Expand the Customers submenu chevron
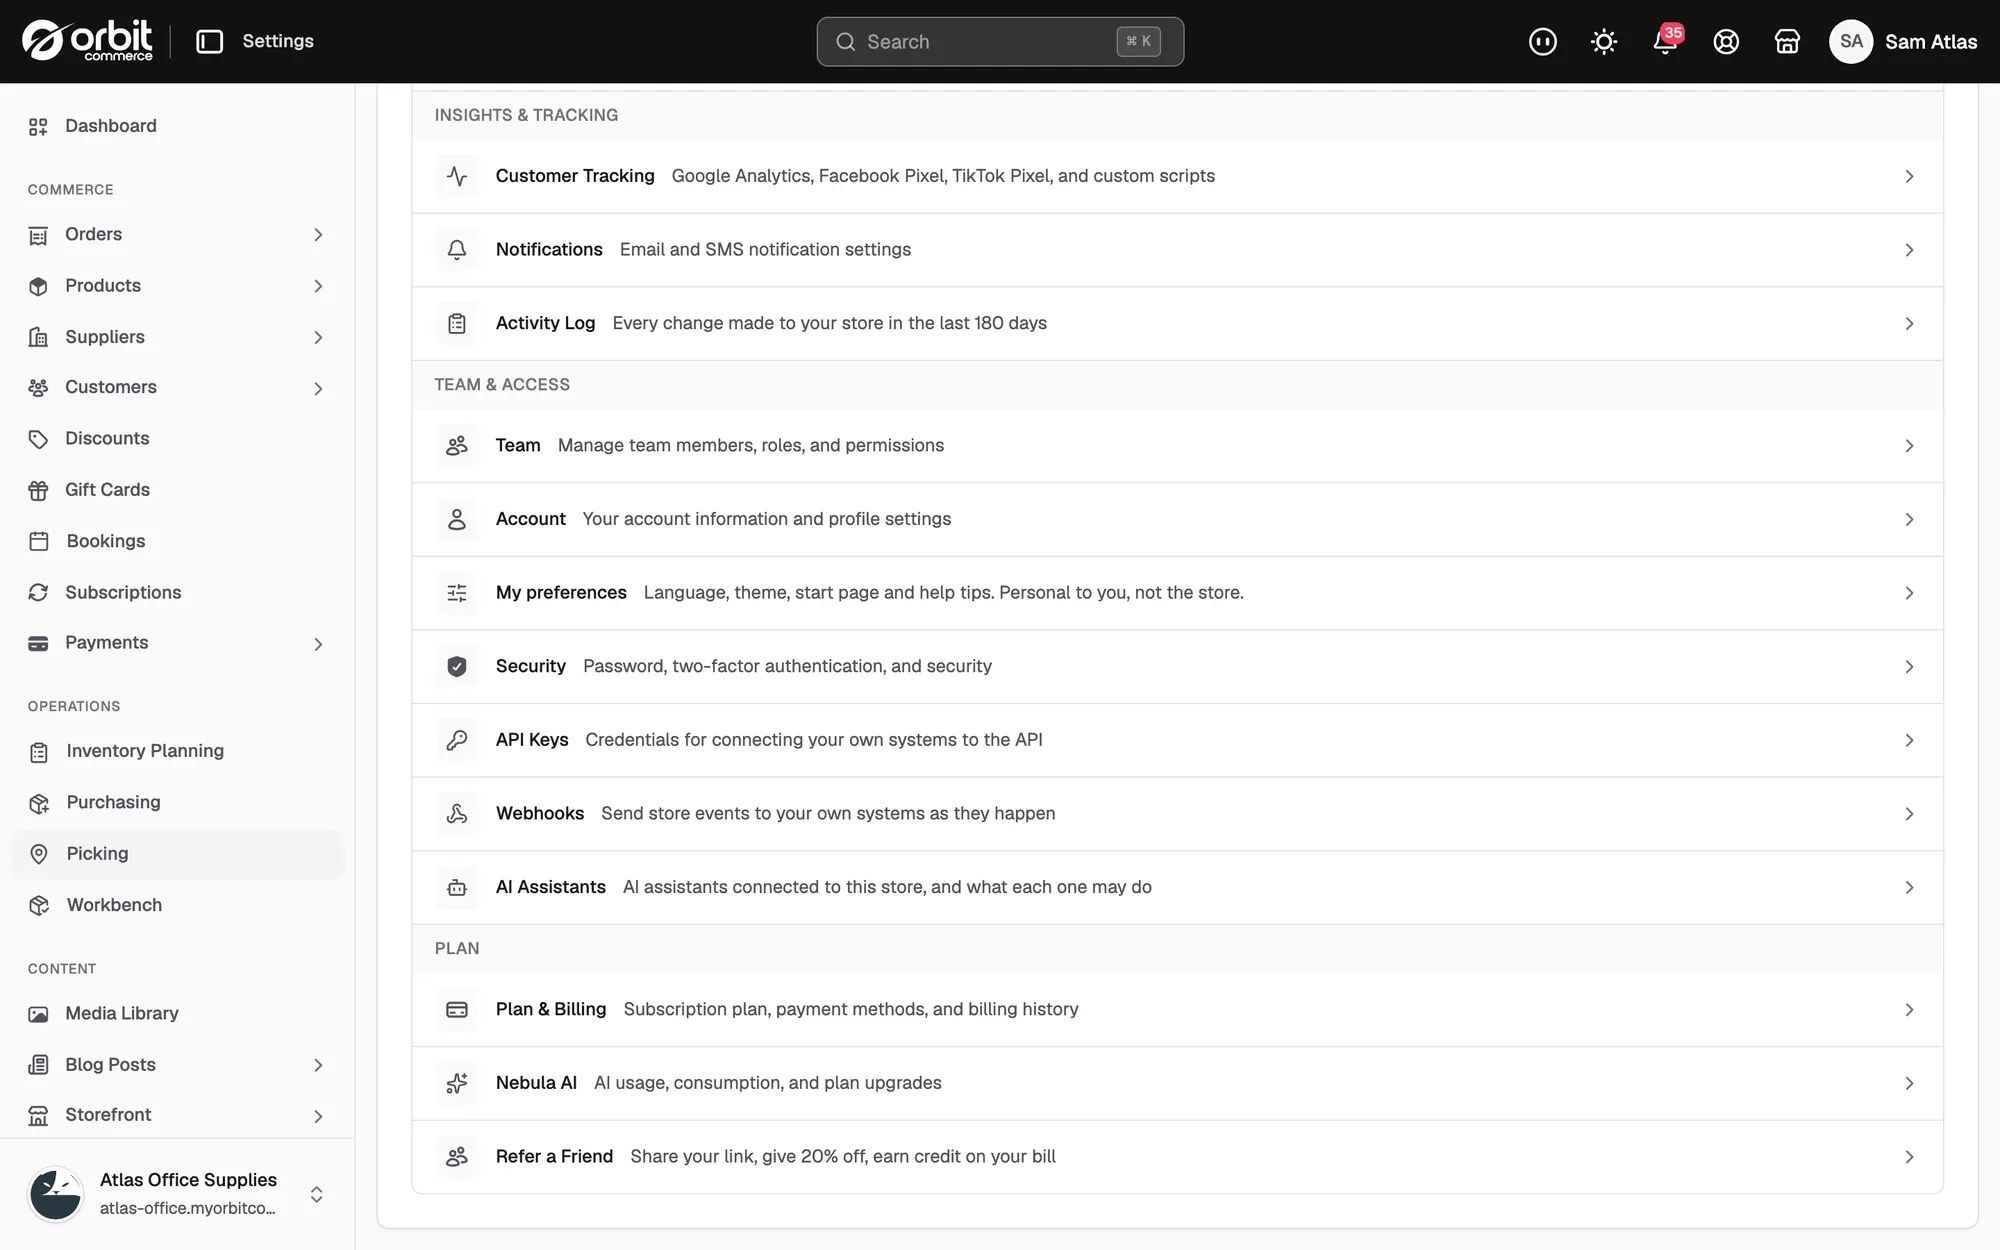The height and width of the screenshot is (1250, 2000). click(x=318, y=388)
